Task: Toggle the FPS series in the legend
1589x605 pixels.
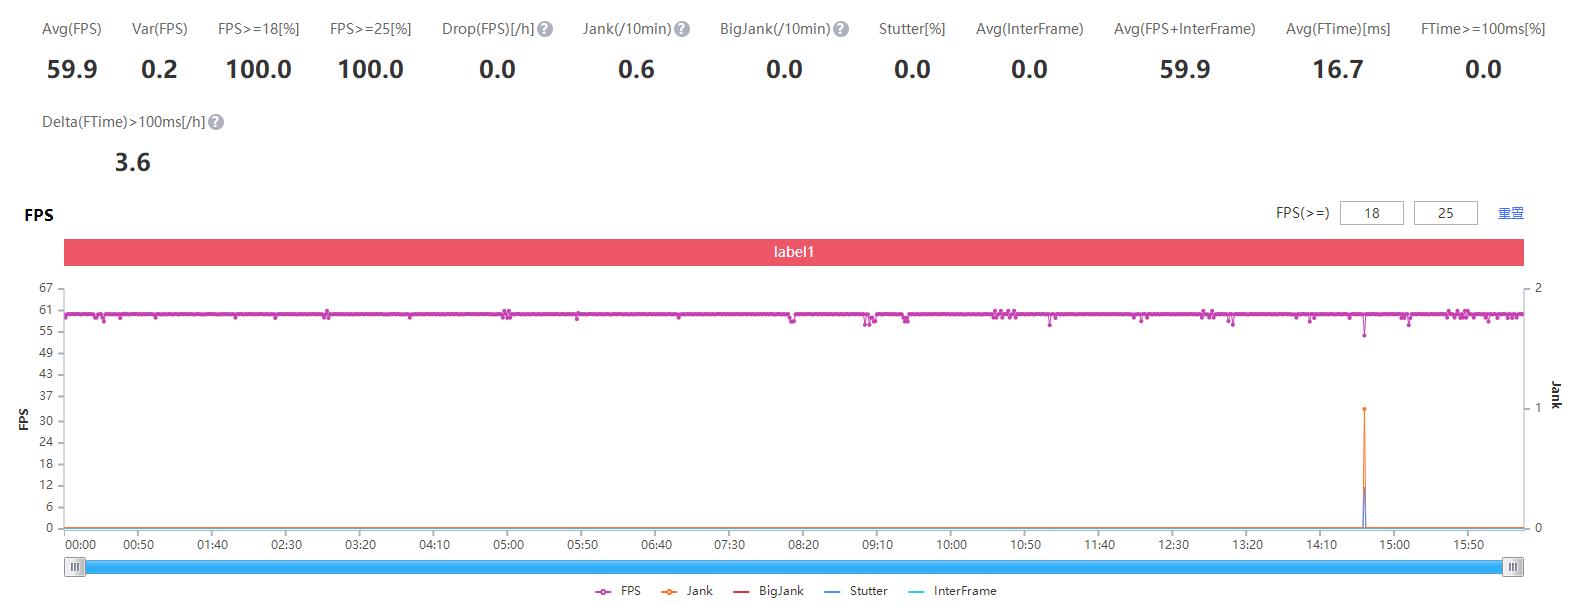Action: coord(618,591)
